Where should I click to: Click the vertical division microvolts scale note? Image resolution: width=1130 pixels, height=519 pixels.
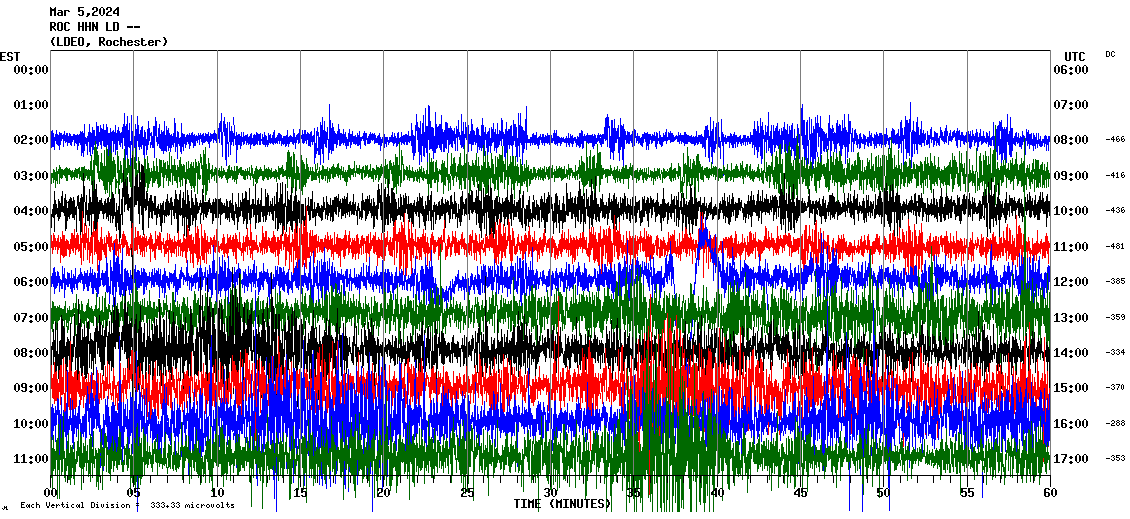127,505
